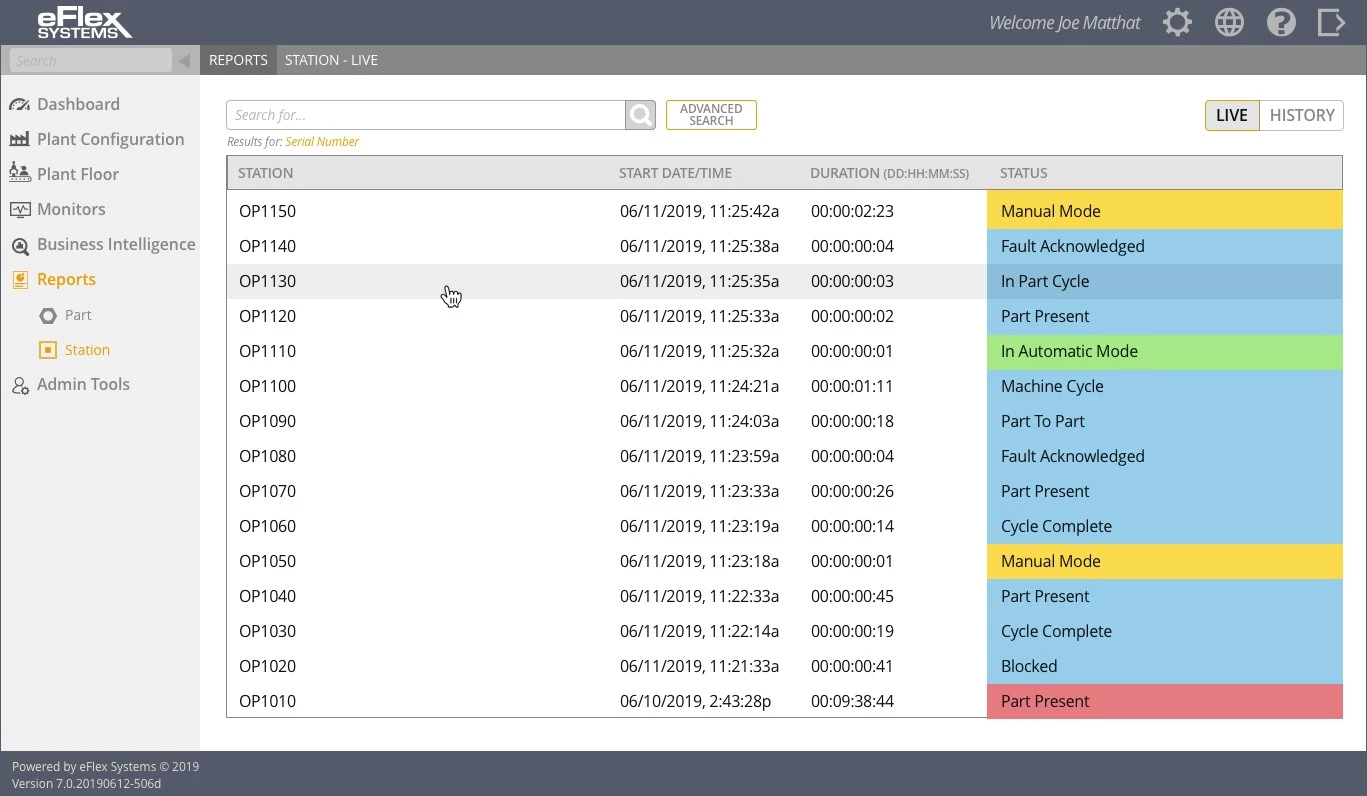The width and height of the screenshot is (1367, 796).
Task: Collapse sidebar with the left arrow
Action: tap(184, 61)
